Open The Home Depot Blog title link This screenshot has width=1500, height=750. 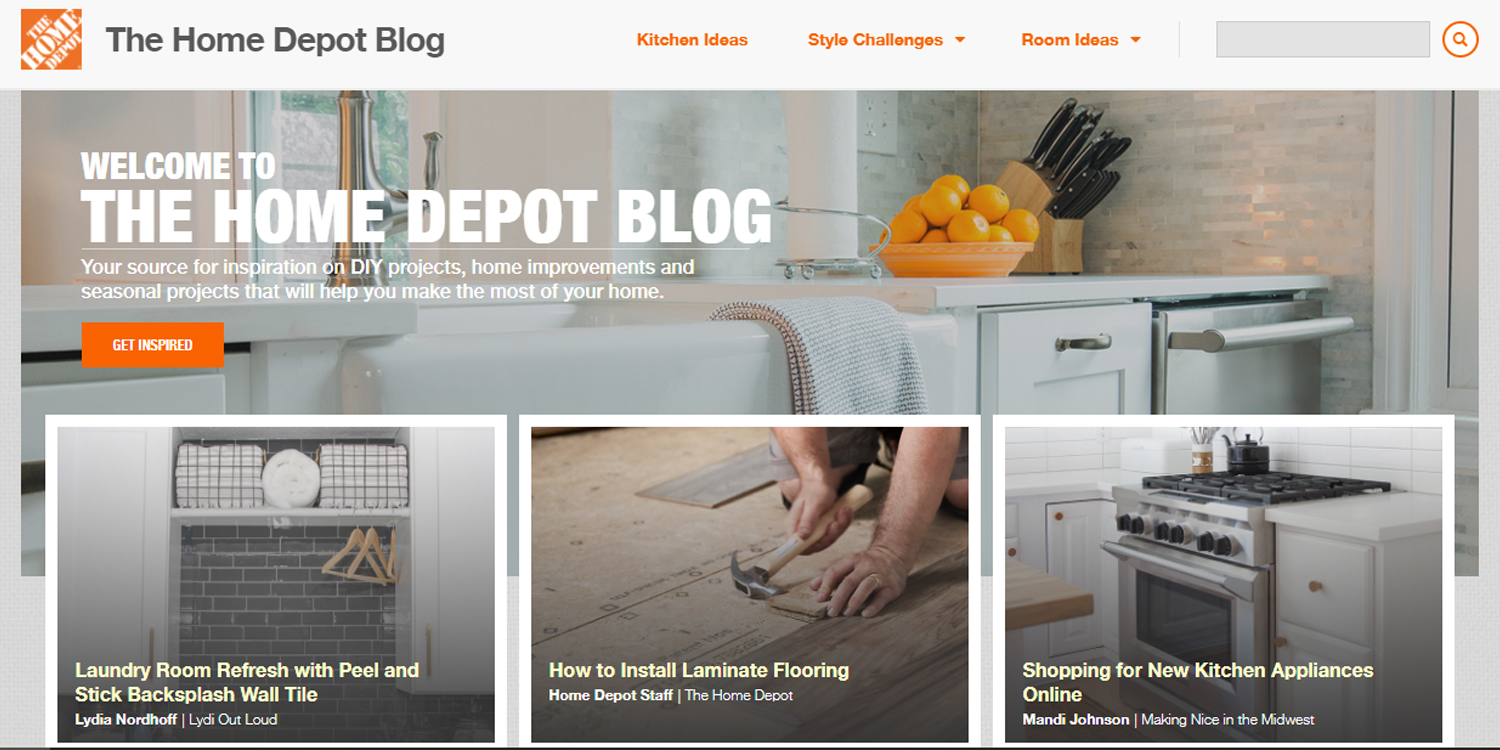click(x=275, y=40)
